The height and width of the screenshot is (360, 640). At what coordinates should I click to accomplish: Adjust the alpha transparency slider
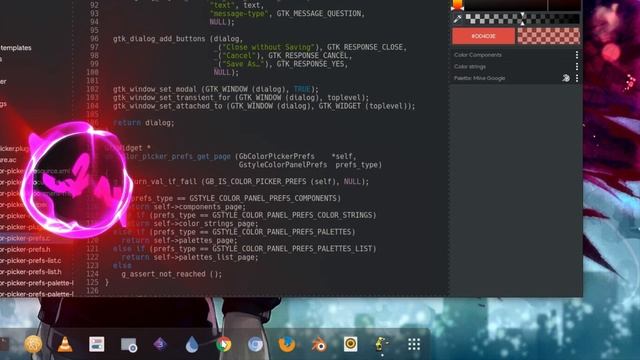pos(522,19)
